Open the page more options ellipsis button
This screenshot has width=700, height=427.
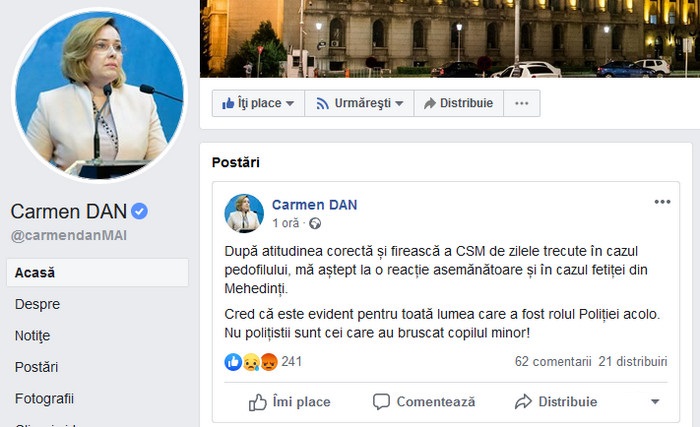pyautogui.click(x=521, y=103)
